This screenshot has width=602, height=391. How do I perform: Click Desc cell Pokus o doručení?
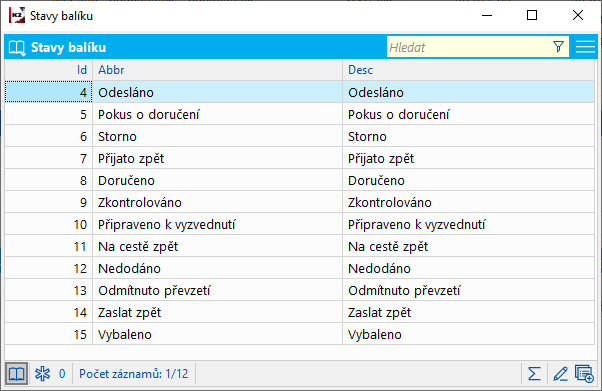(468, 114)
